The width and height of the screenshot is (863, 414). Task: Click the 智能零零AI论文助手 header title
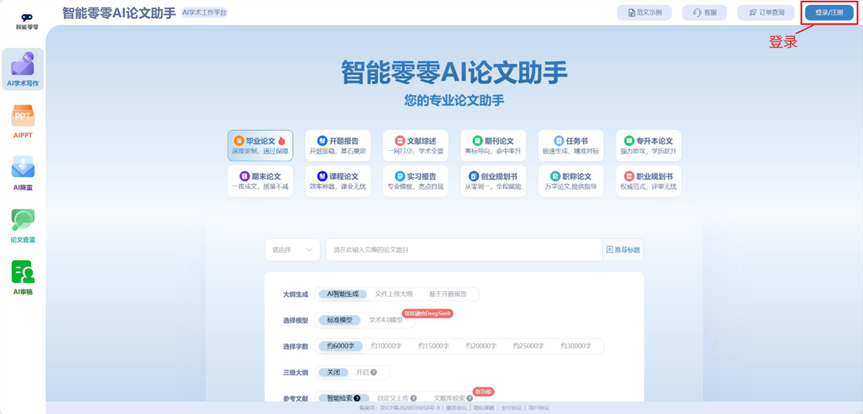pyautogui.click(x=119, y=13)
